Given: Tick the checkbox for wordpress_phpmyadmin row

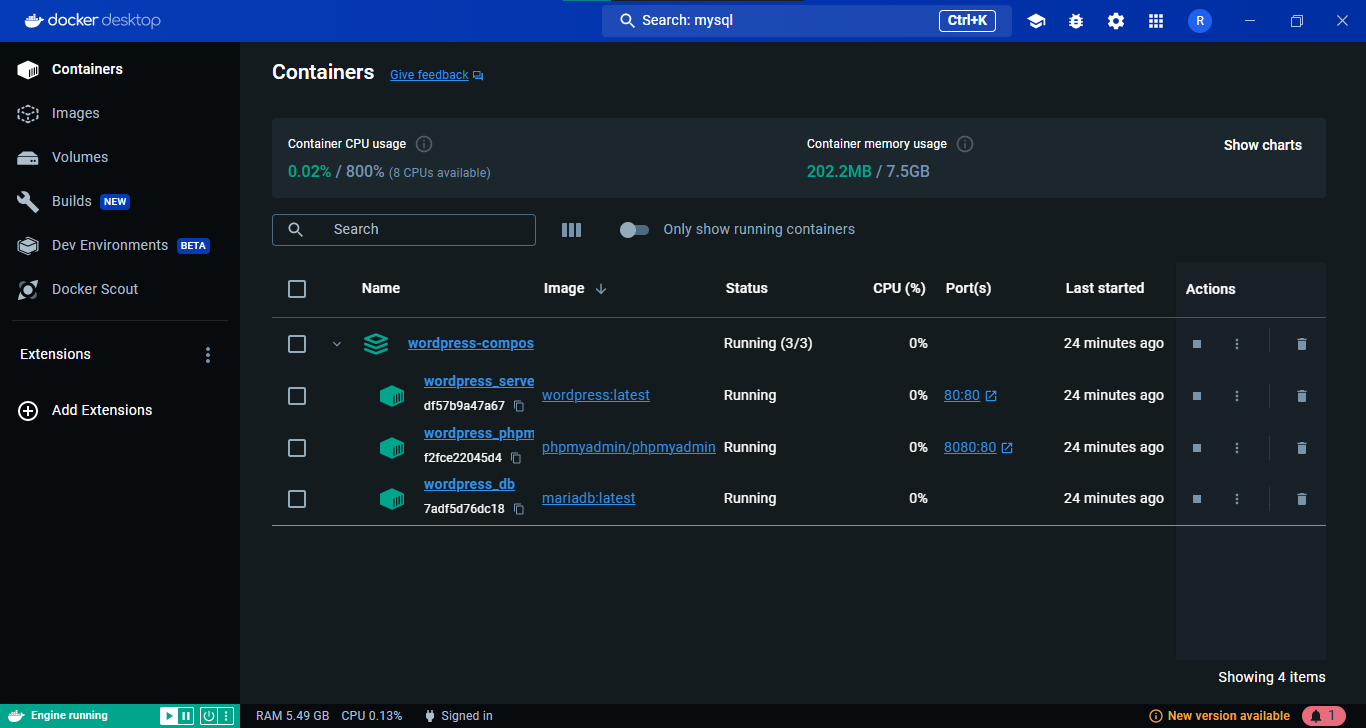Looking at the screenshot, I should (297, 448).
